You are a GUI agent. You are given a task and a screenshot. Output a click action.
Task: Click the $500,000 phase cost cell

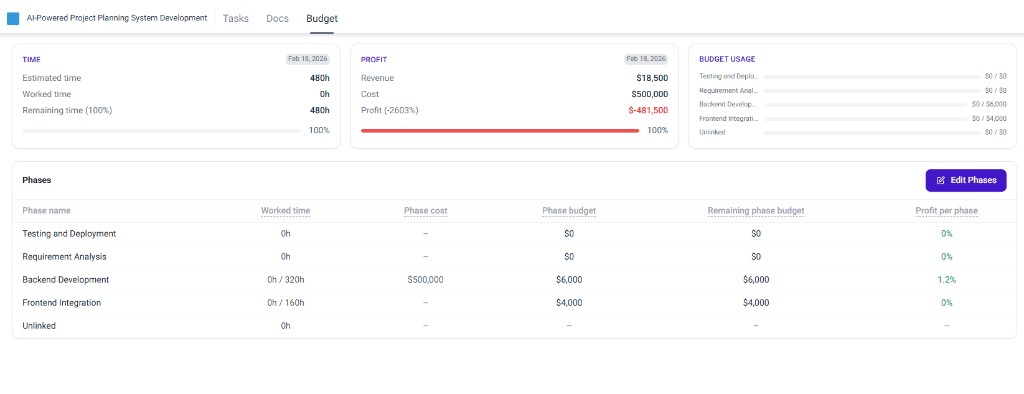425,280
